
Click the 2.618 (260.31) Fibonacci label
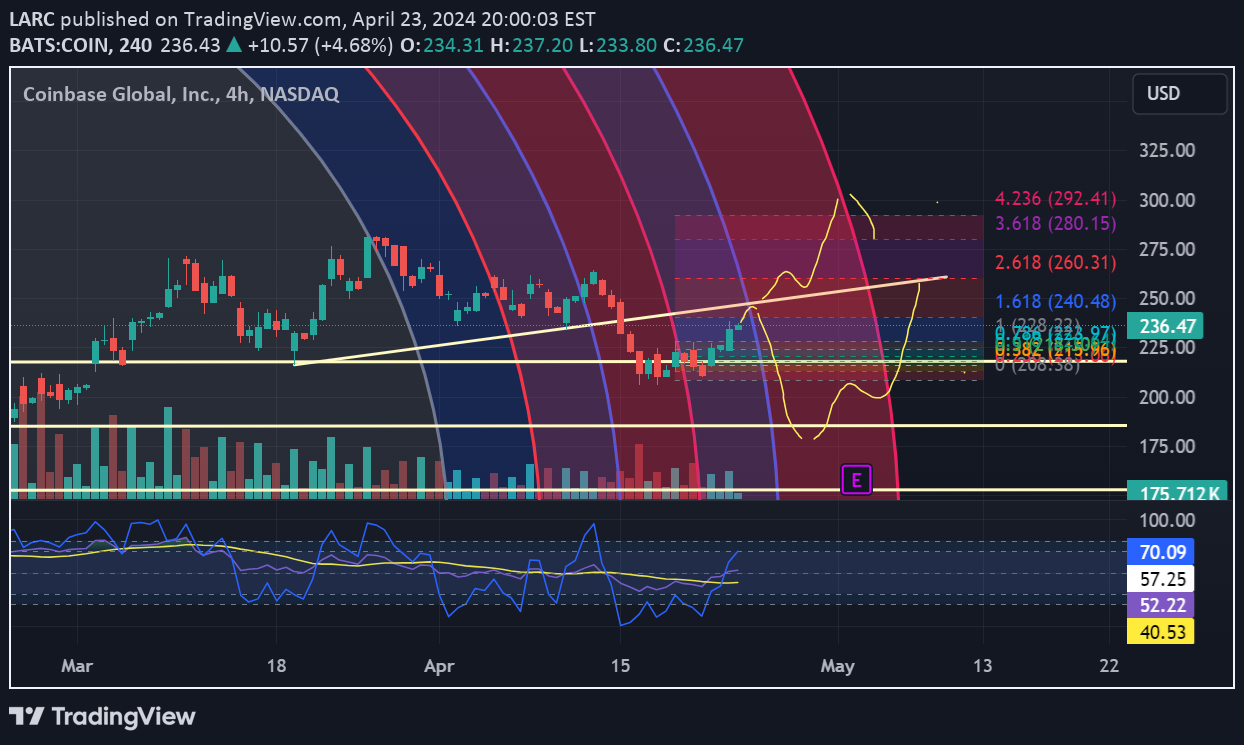(1055, 262)
